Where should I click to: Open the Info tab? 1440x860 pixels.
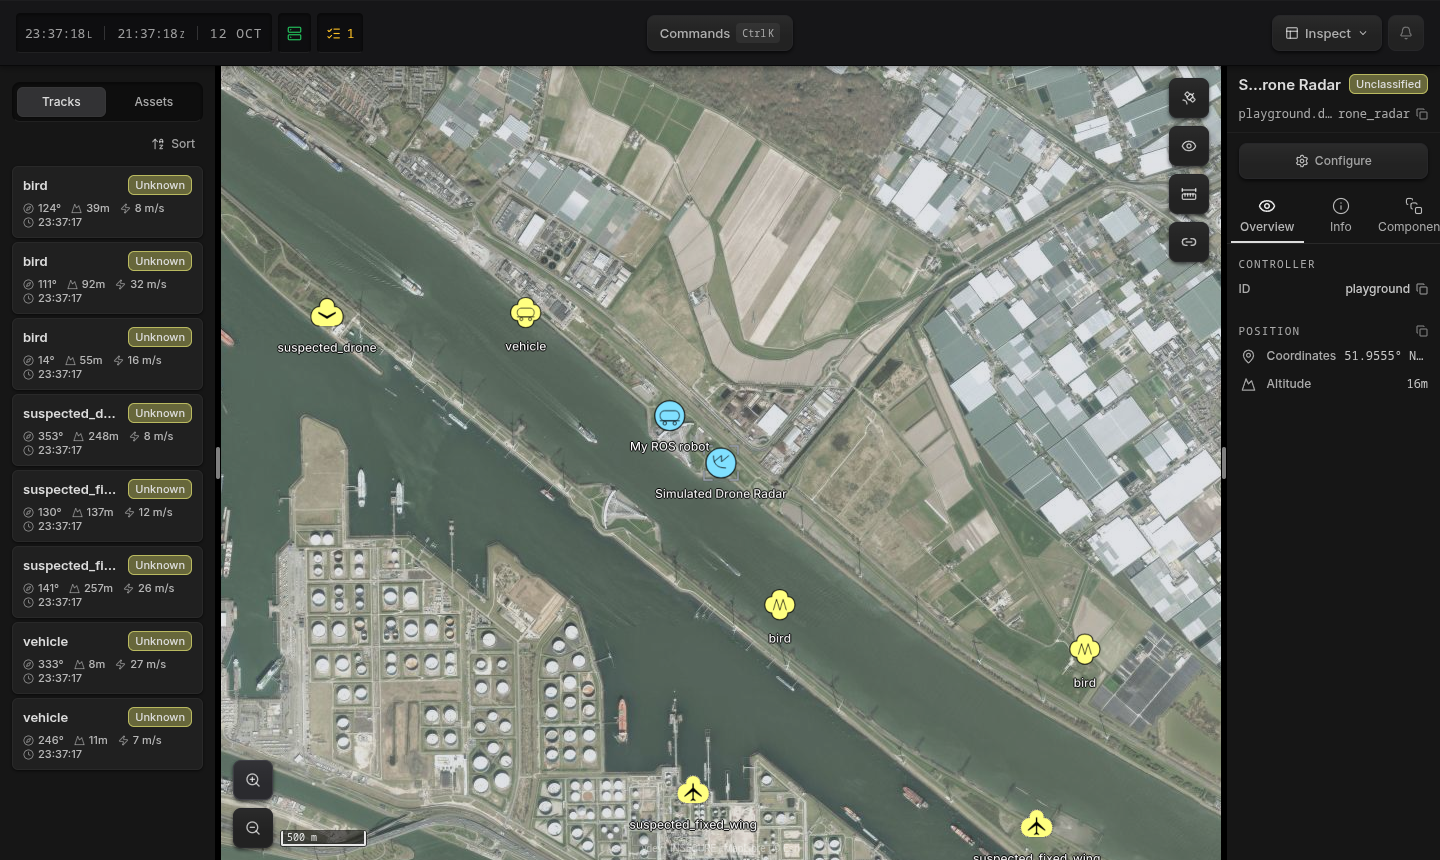click(x=1341, y=215)
